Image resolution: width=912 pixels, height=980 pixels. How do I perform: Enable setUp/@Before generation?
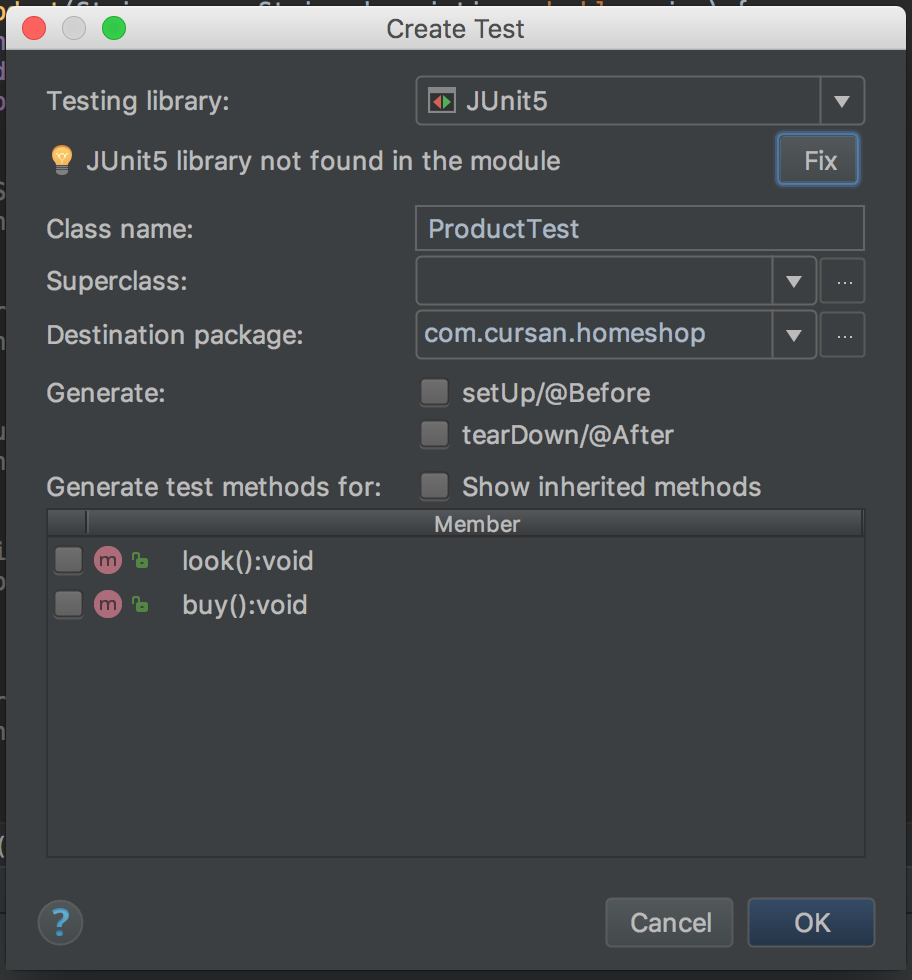tap(434, 392)
